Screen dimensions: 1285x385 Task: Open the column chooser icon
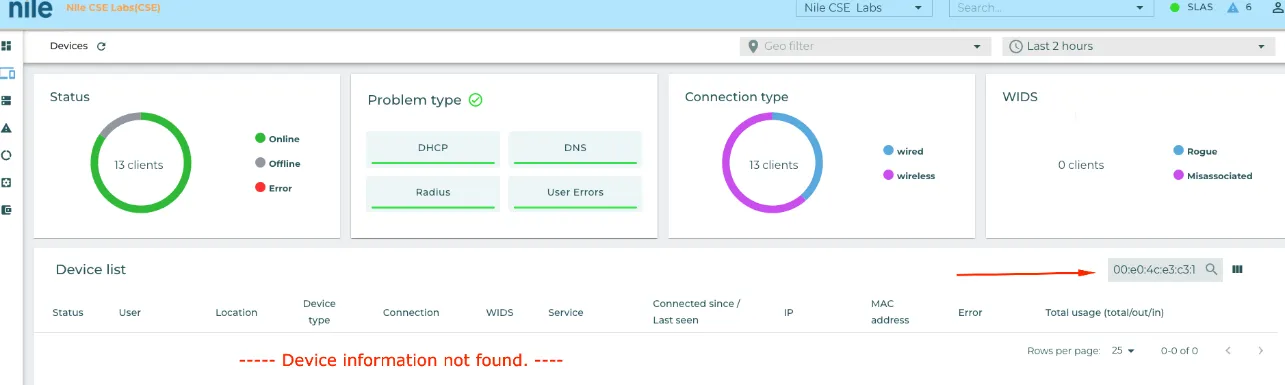(1238, 269)
